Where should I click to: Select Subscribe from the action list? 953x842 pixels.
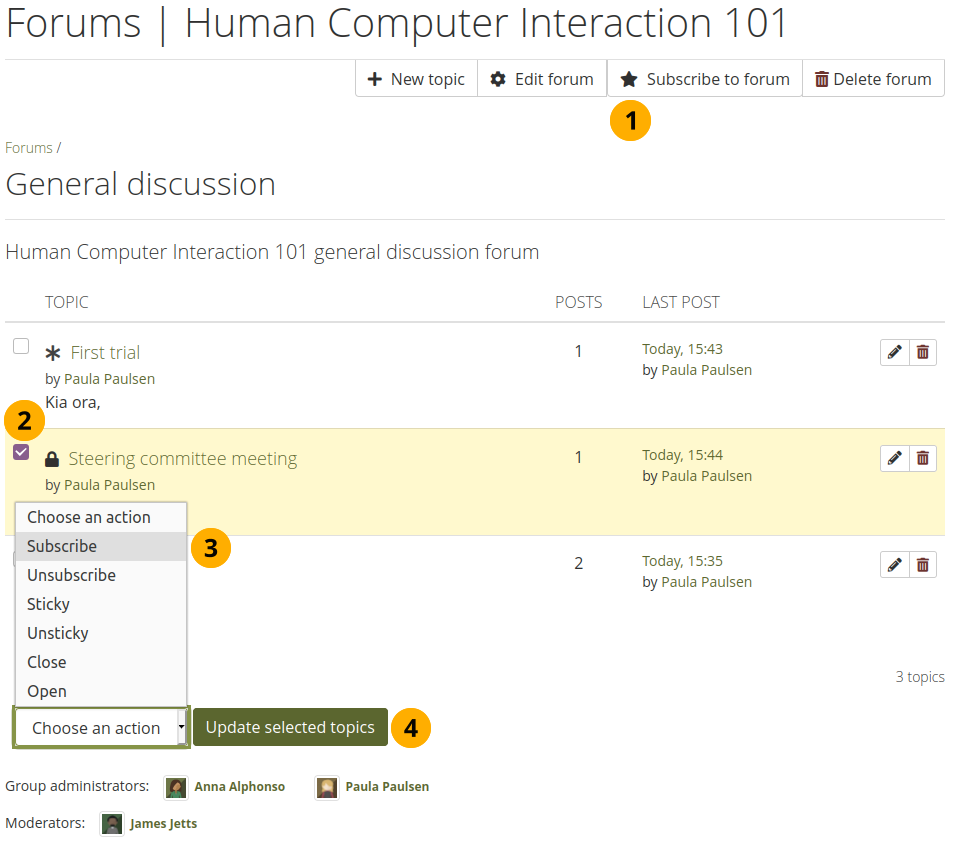[x=62, y=546]
